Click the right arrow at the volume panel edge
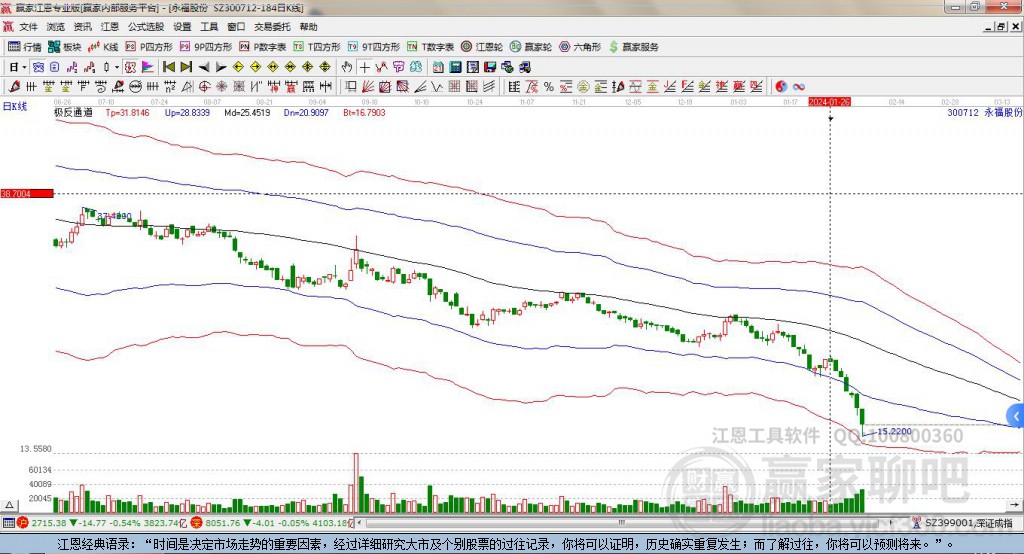The width and height of the screenshot is (1024, 554). 1014,505
